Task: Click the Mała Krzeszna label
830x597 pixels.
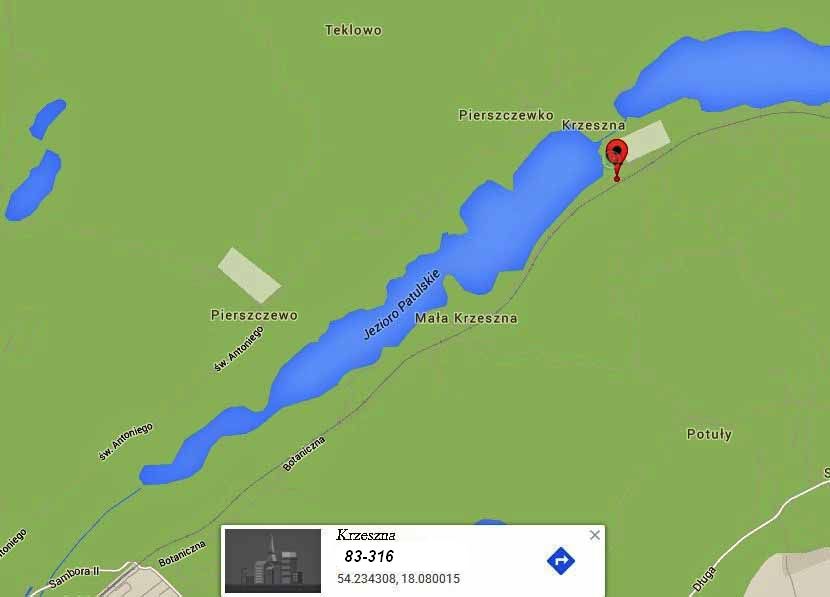Action: (466, 318)
